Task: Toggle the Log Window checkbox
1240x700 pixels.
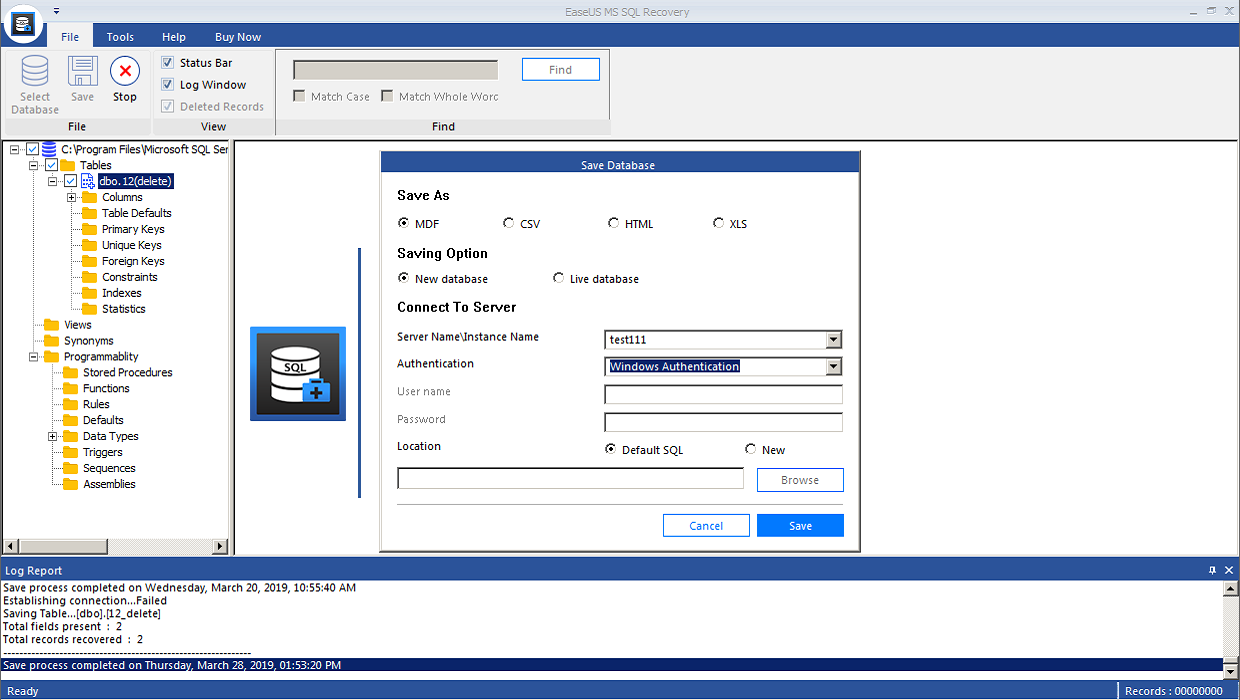Action: tap(168, 85)
